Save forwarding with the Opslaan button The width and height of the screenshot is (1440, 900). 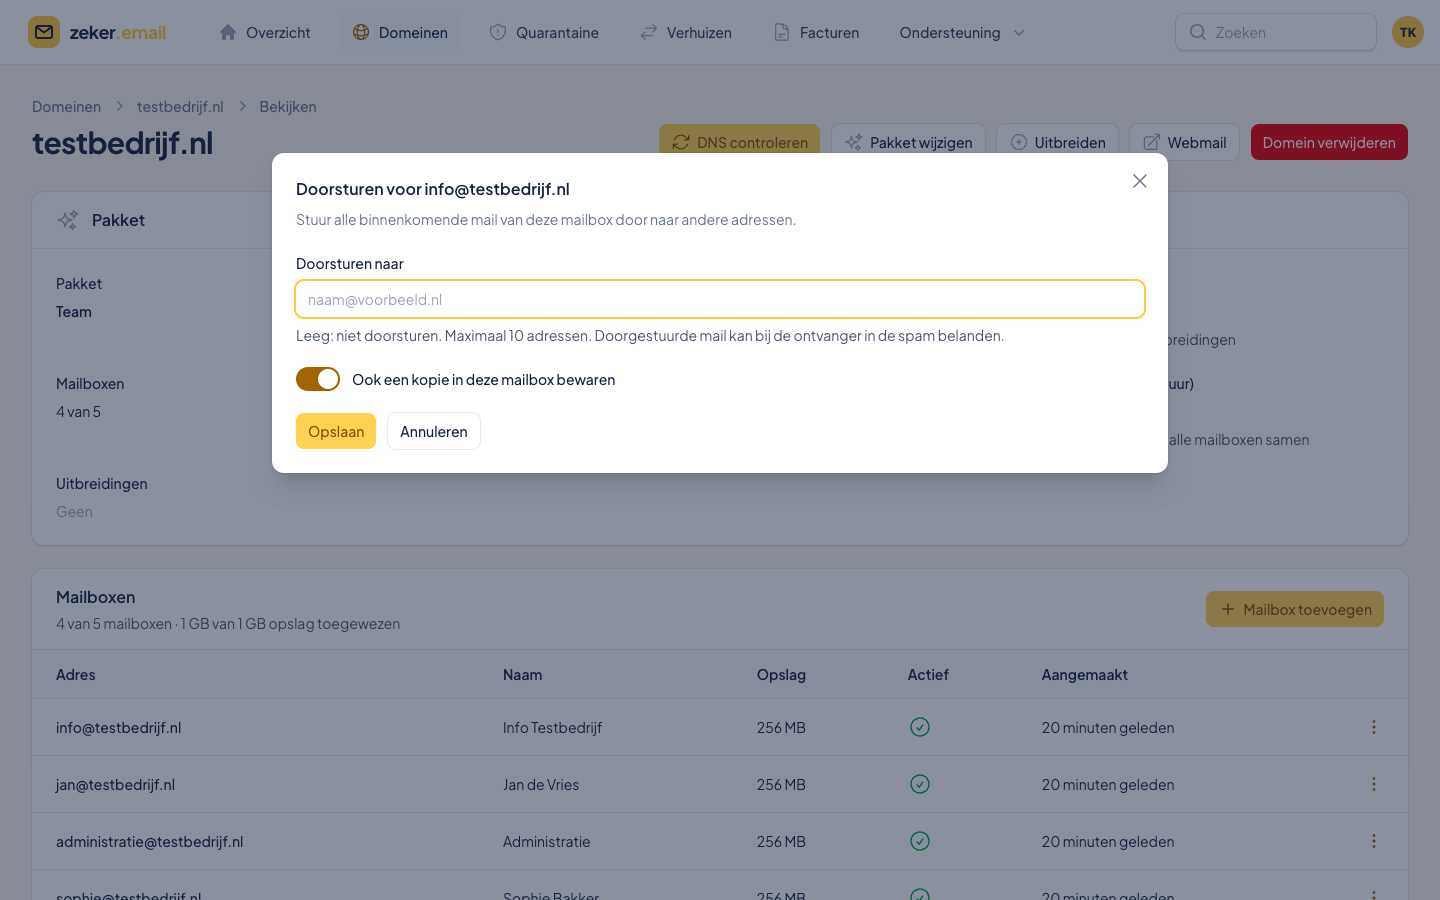pos(336,431)
